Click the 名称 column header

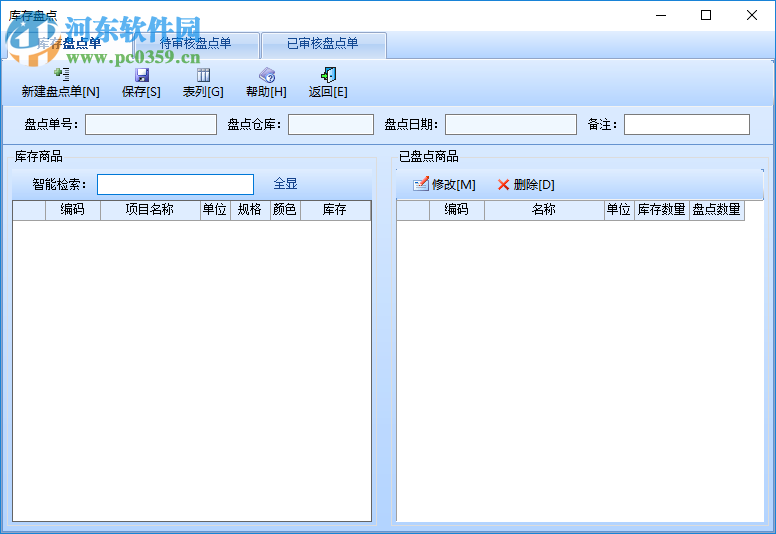(544, 210)
